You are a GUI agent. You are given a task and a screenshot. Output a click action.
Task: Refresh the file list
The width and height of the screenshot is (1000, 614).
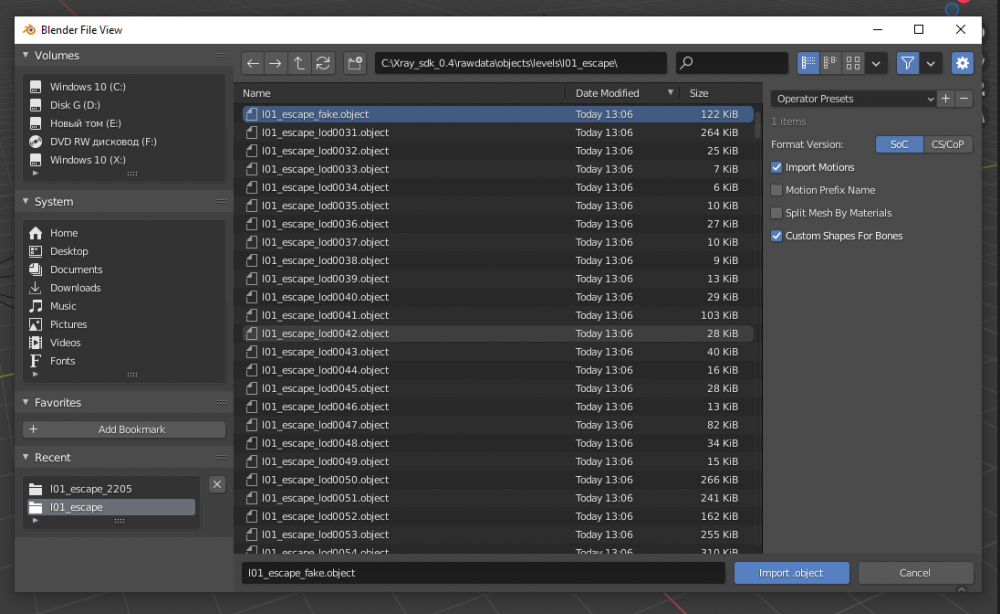322,63
